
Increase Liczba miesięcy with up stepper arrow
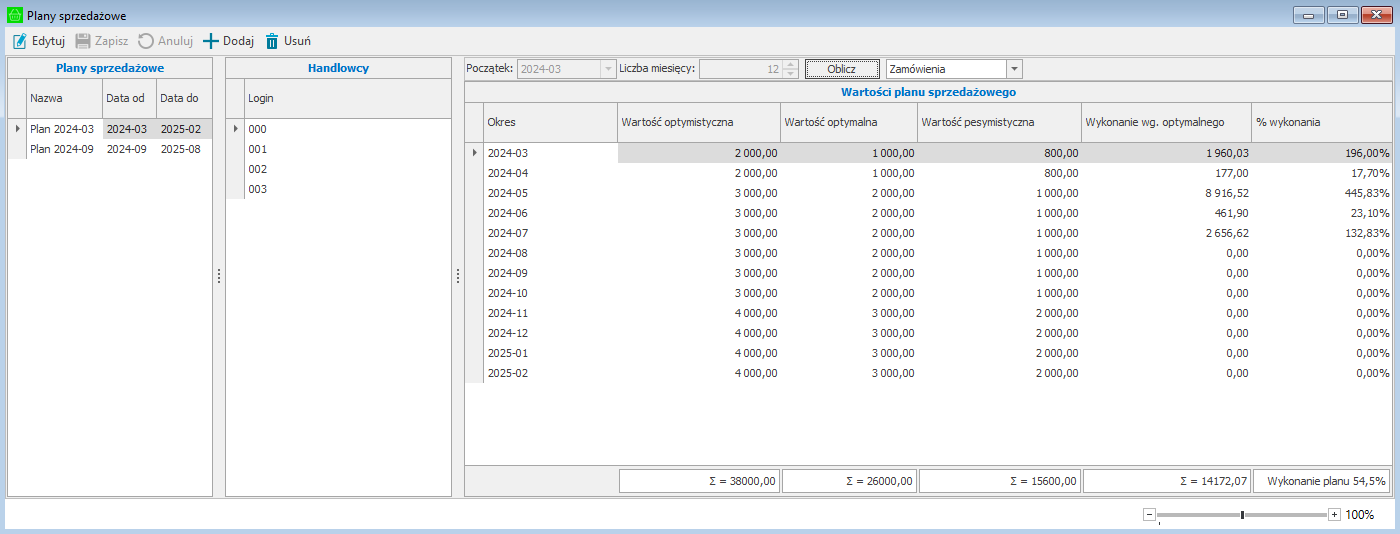790,65
